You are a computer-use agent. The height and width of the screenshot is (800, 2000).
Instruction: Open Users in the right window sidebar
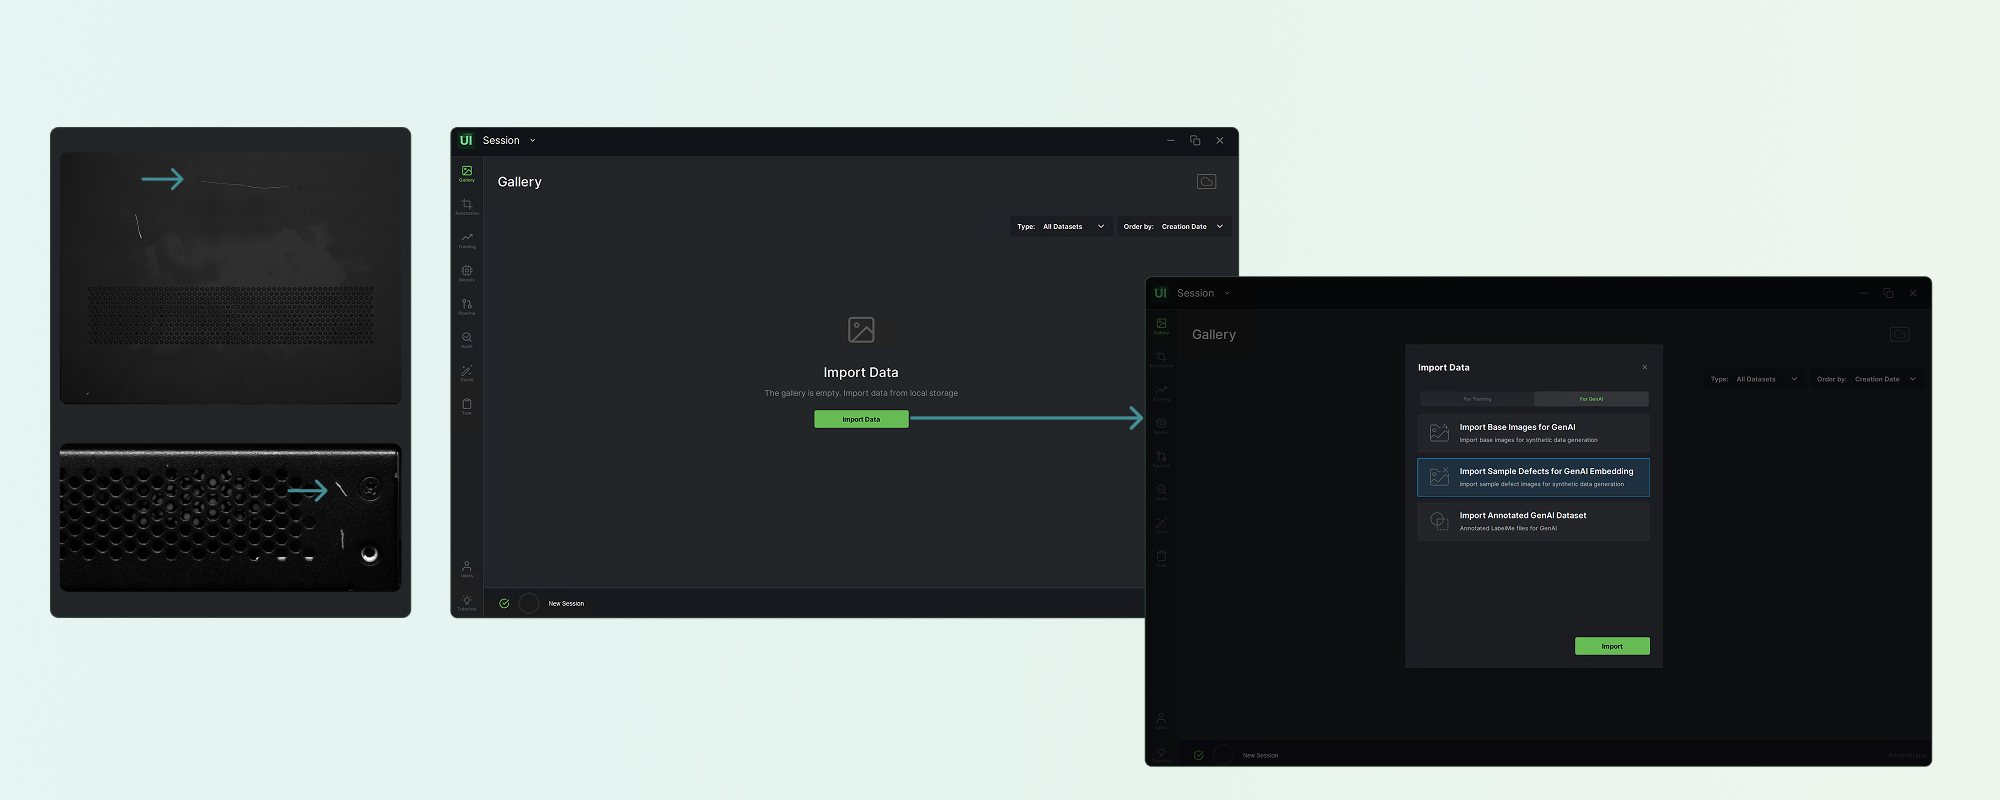1161,721
